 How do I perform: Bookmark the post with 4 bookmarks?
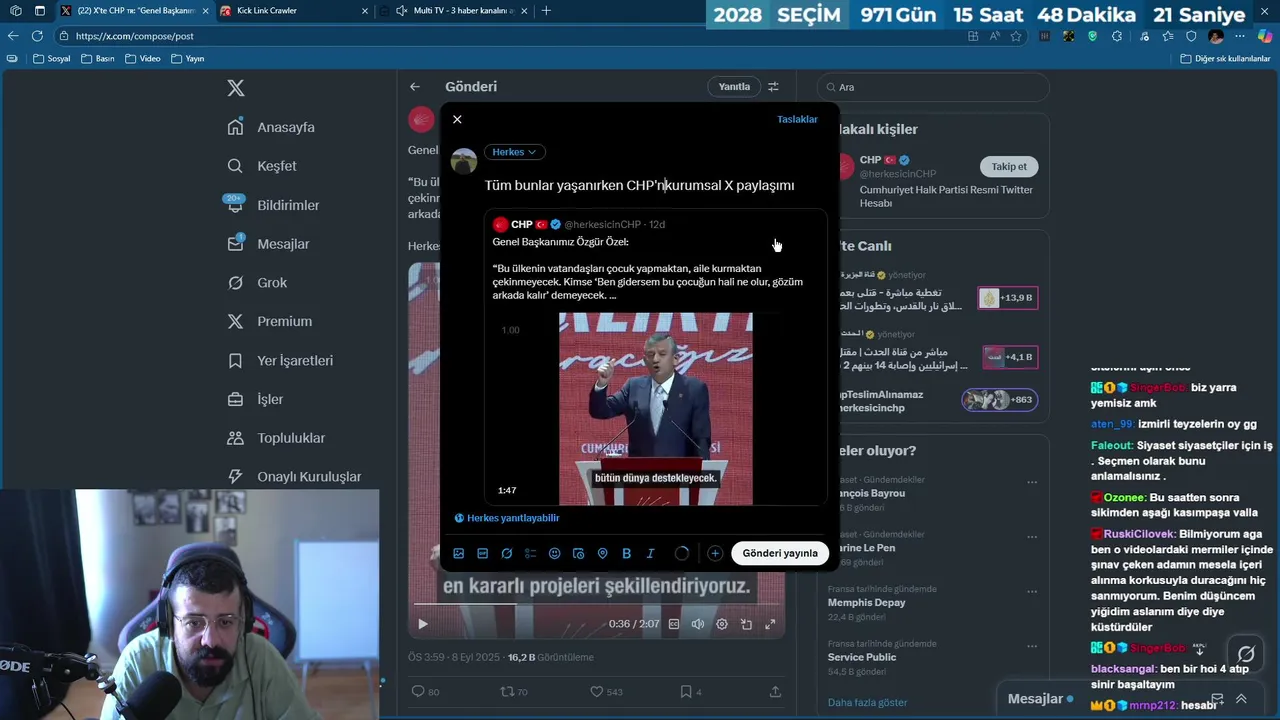tap(691, 691)
